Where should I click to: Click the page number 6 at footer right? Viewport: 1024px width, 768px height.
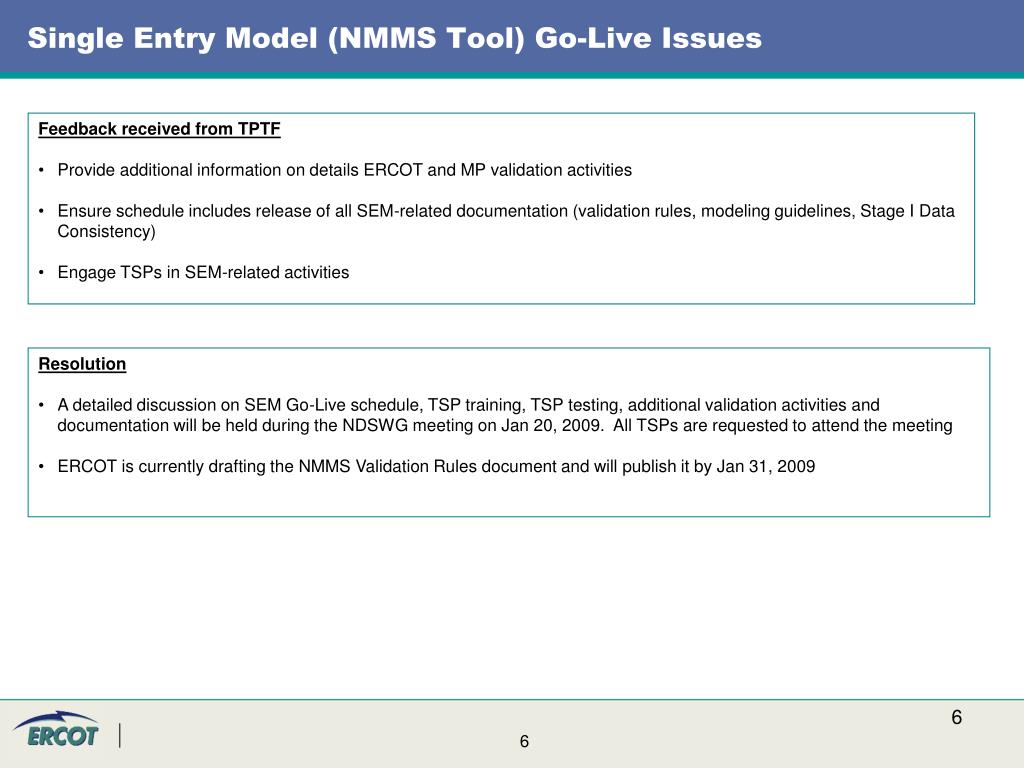point(957,717)
